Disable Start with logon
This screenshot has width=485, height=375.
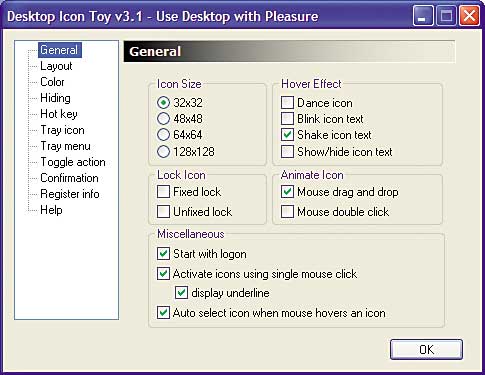pyautogui.click(x=163, y=254)
